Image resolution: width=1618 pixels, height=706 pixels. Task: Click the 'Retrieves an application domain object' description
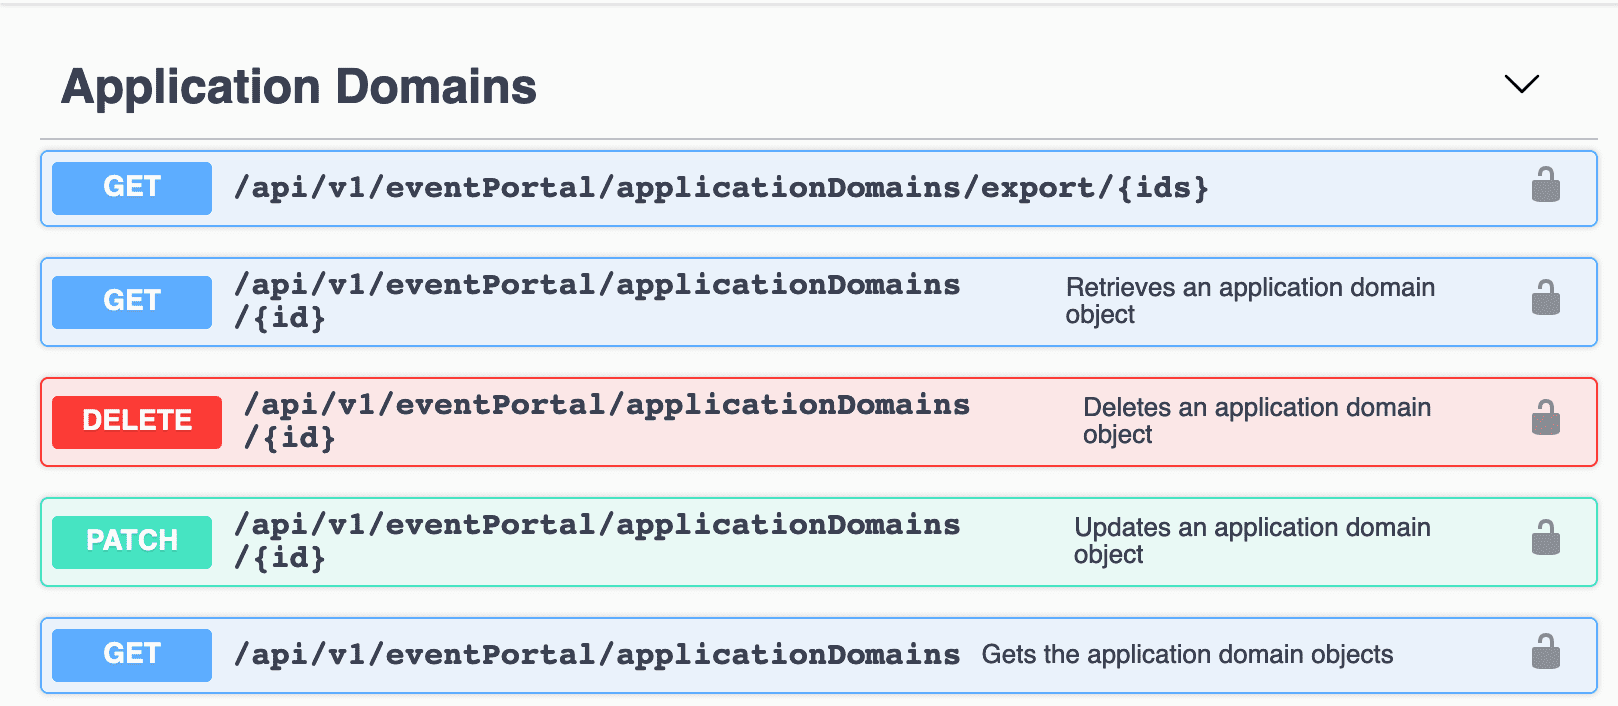(1249, 301)
